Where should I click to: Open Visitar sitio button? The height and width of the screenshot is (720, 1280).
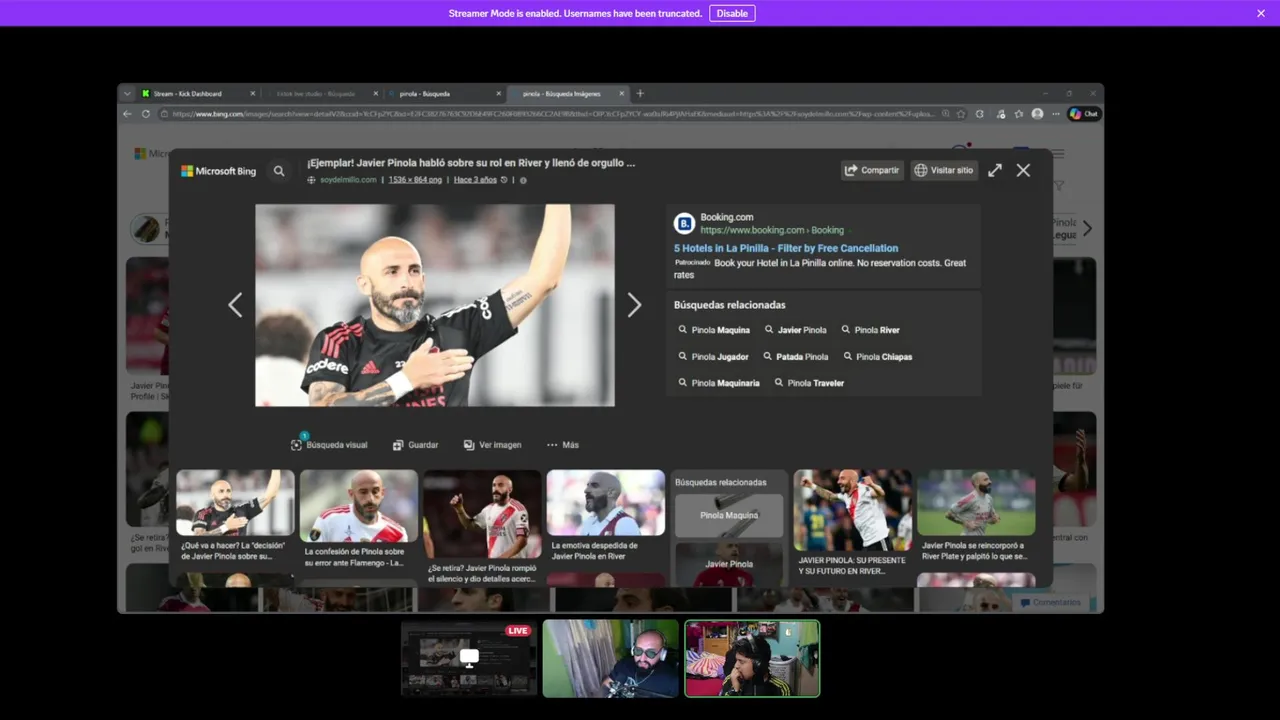(x=944, y=170)
